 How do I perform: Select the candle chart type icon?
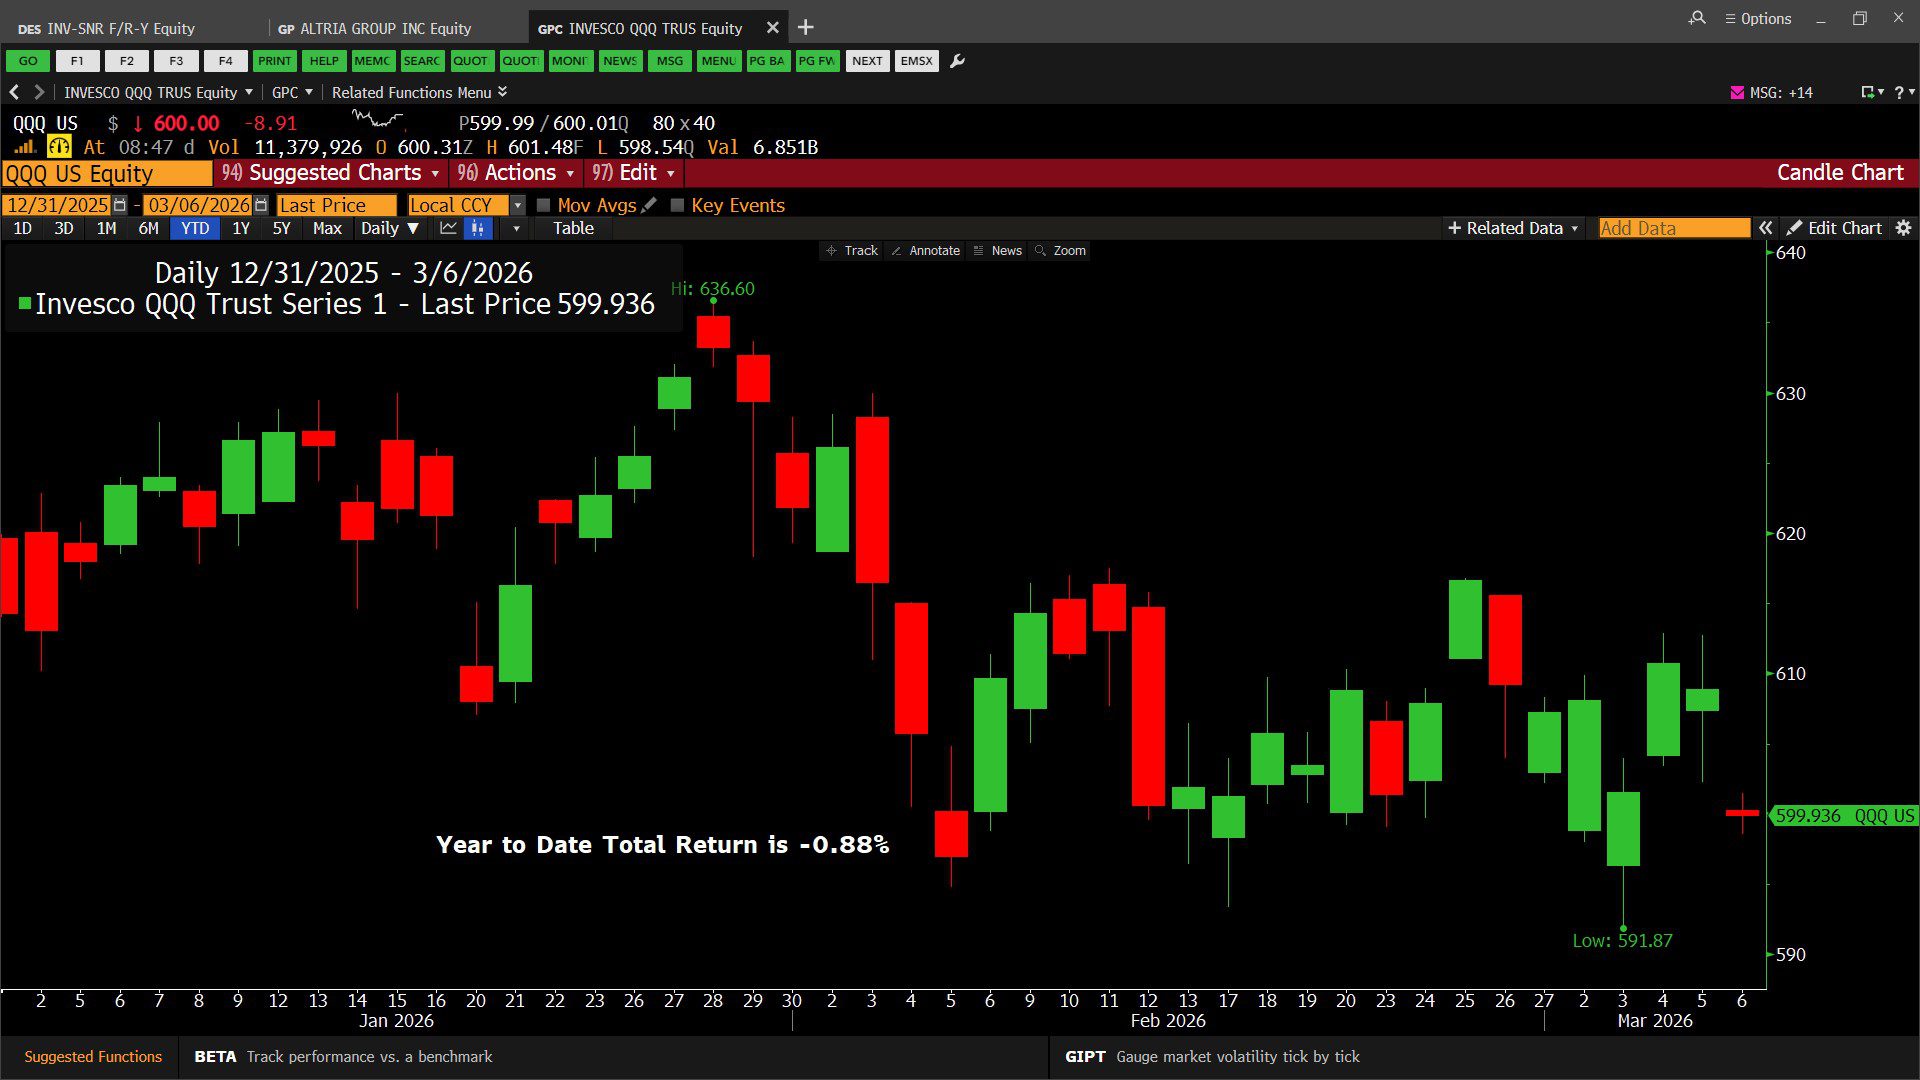(478, 228)
